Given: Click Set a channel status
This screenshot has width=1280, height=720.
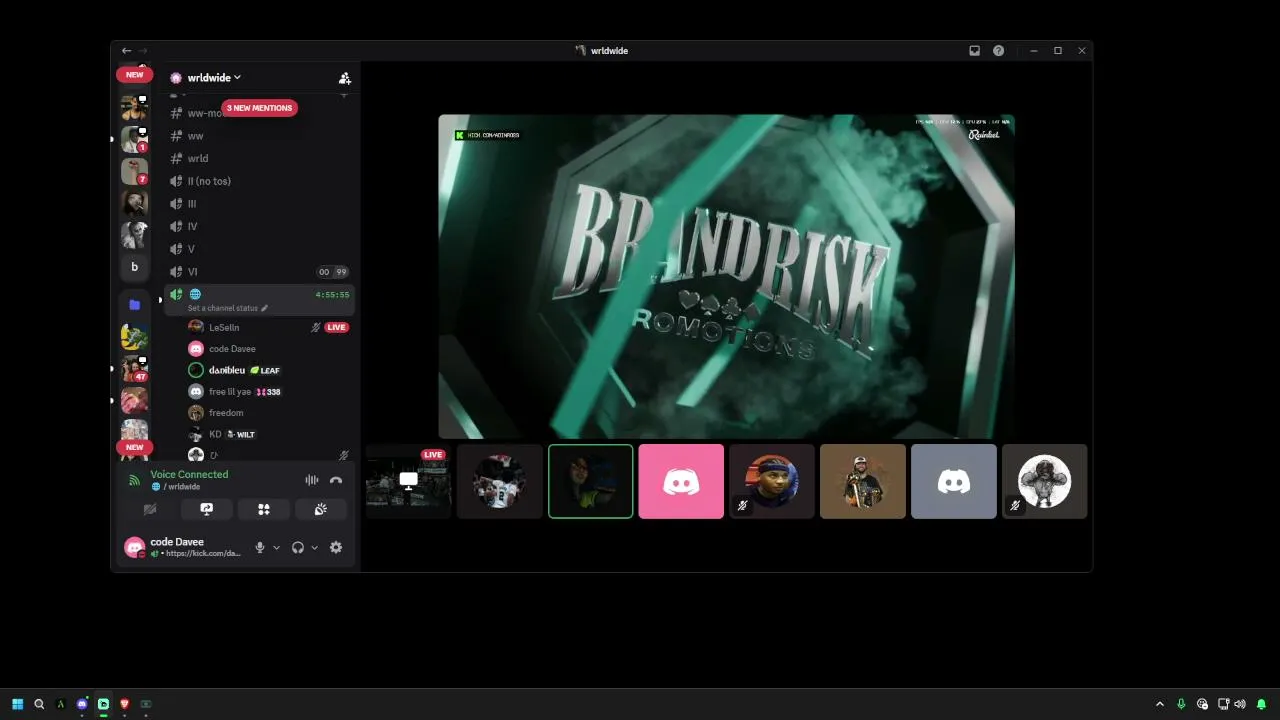Looking at the screenshot, I should (x=222, y=308).
